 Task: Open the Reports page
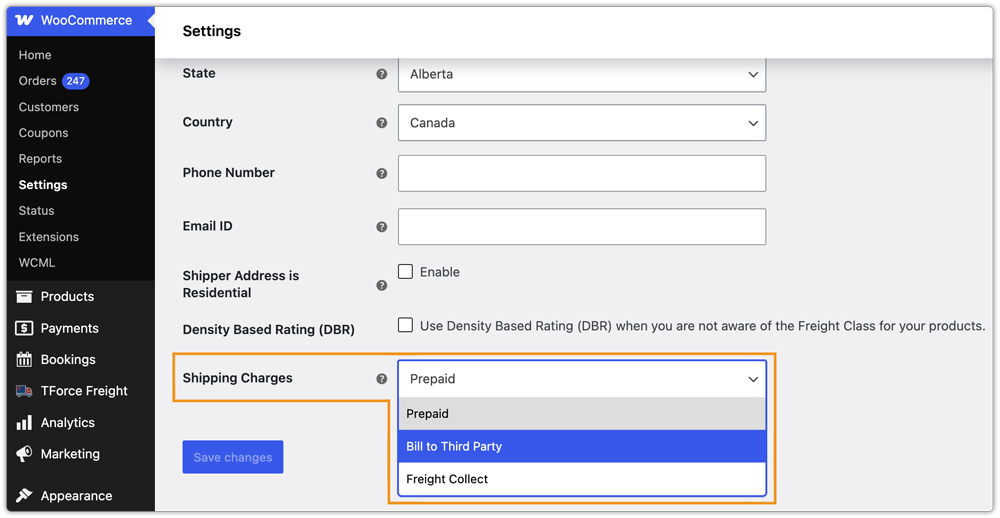tap(40, 159)
